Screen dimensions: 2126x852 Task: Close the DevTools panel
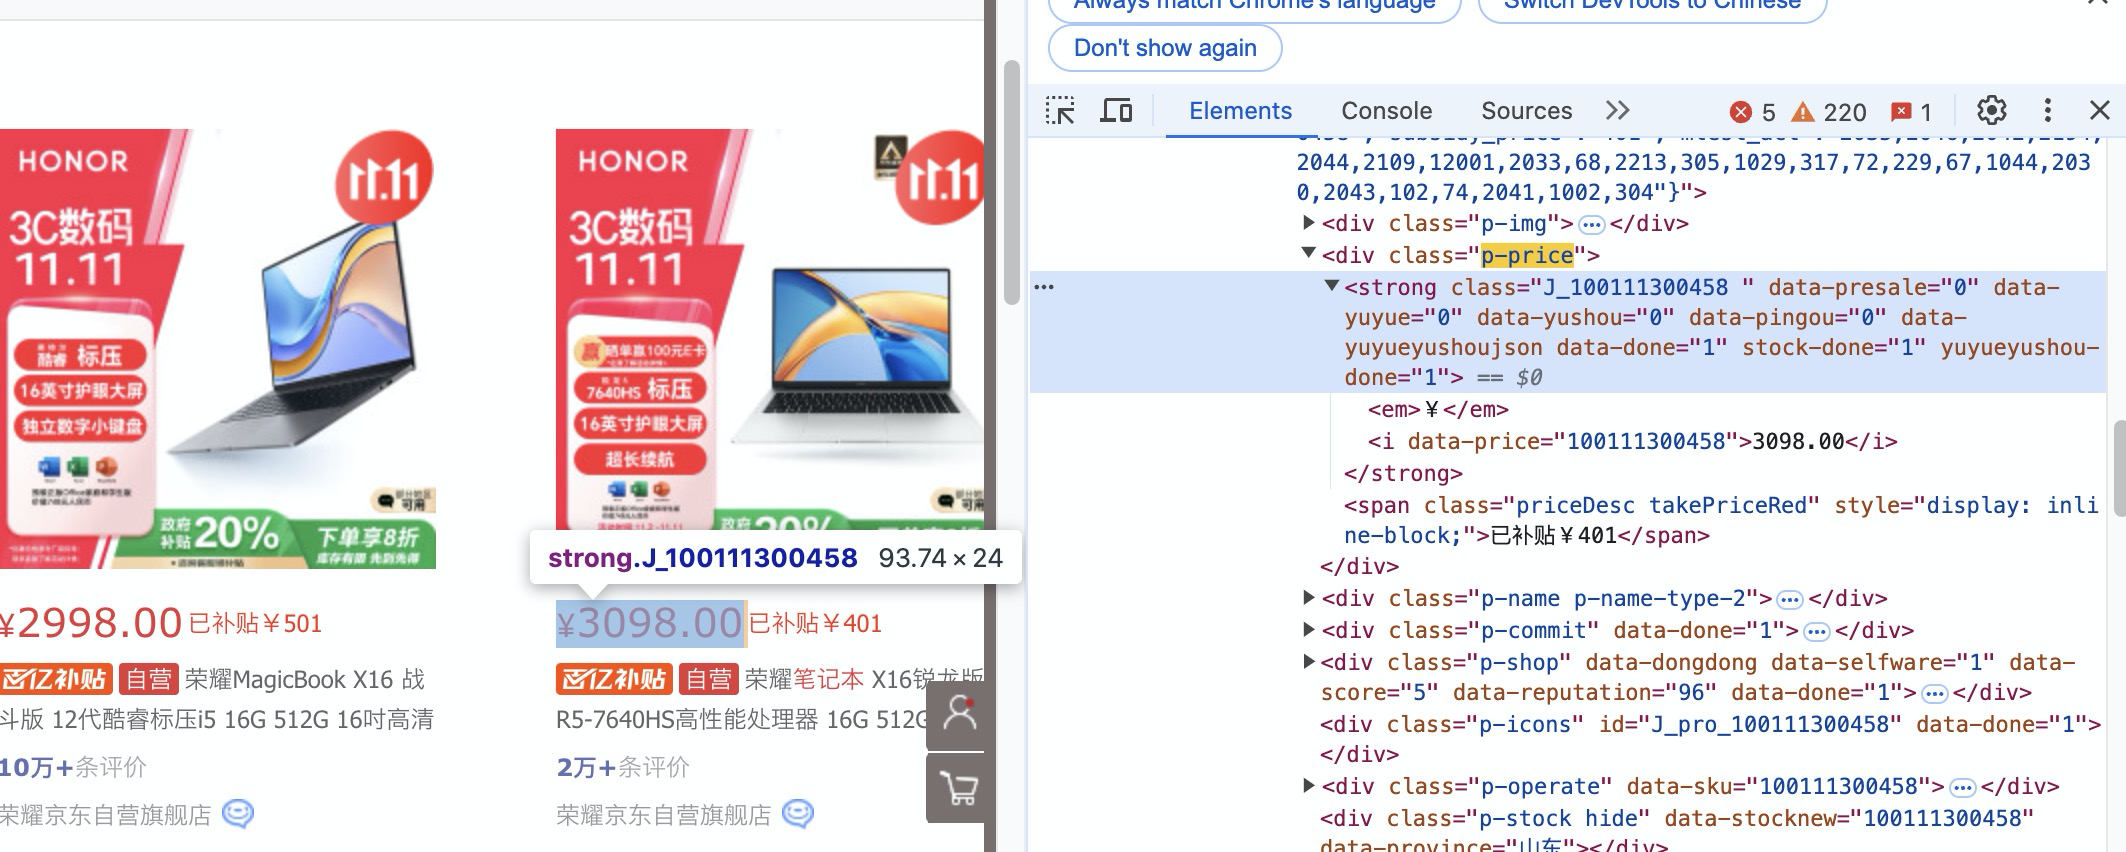(2099, 110)
